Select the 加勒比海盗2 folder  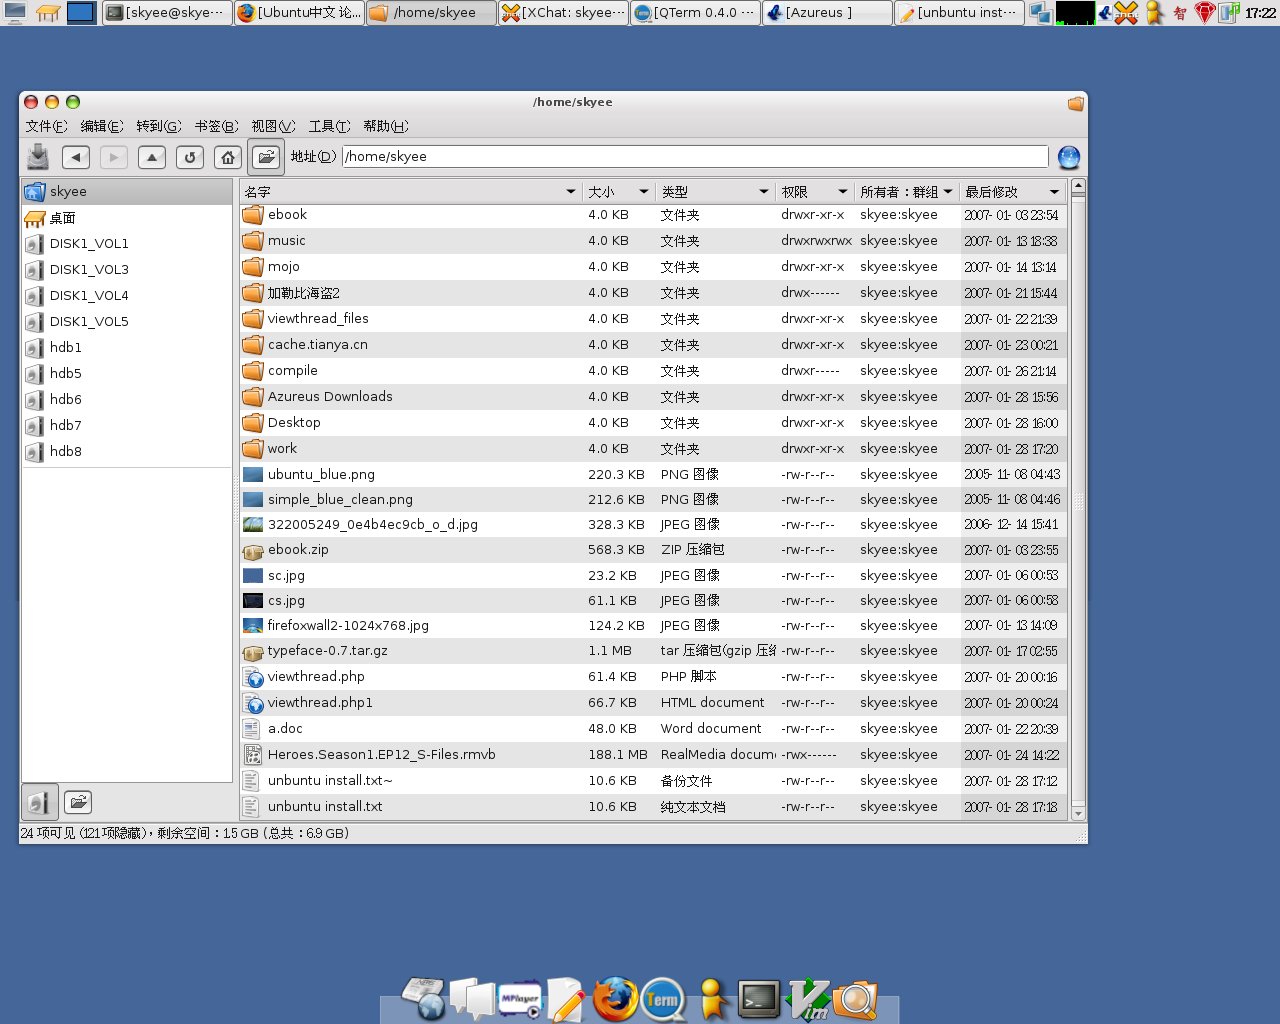(652, 293)
